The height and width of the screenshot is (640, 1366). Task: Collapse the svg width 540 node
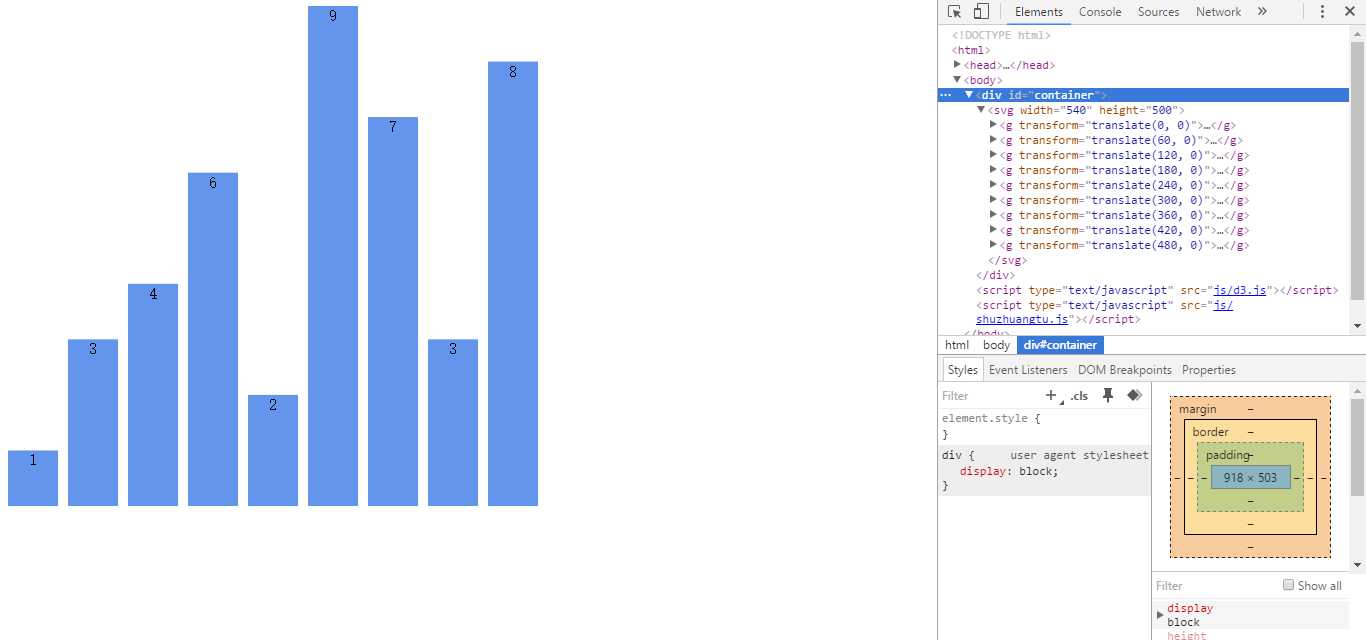pos(981,110)
